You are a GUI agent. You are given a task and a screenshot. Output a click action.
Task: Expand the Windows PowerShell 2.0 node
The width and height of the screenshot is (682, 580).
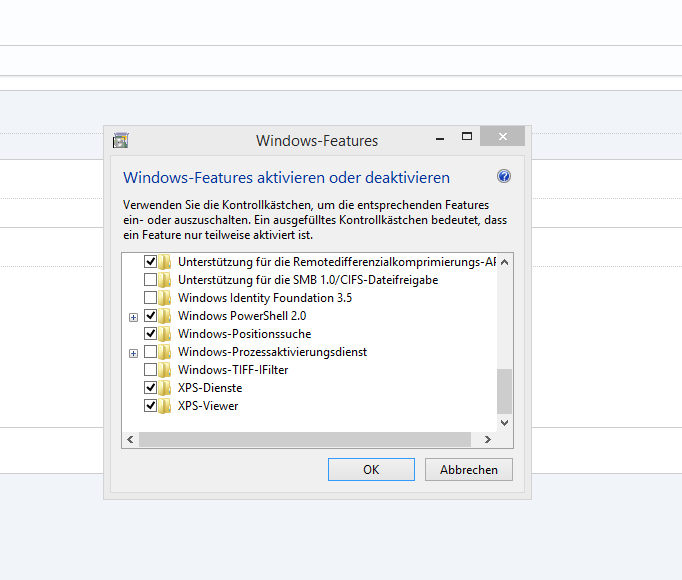(134, 318)
